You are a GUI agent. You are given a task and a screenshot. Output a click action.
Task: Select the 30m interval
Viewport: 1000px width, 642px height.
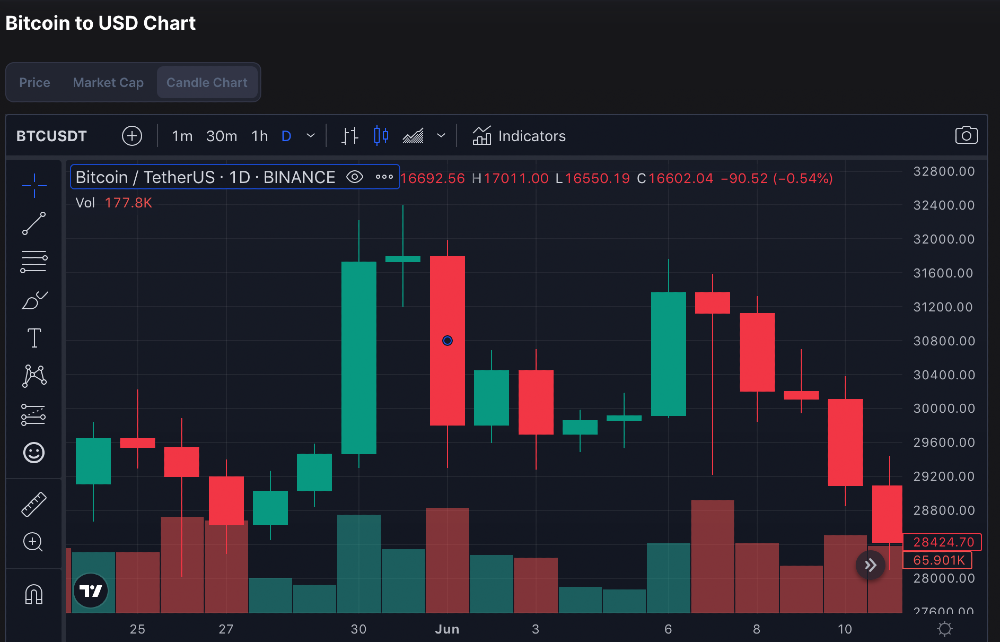[221, 136]
